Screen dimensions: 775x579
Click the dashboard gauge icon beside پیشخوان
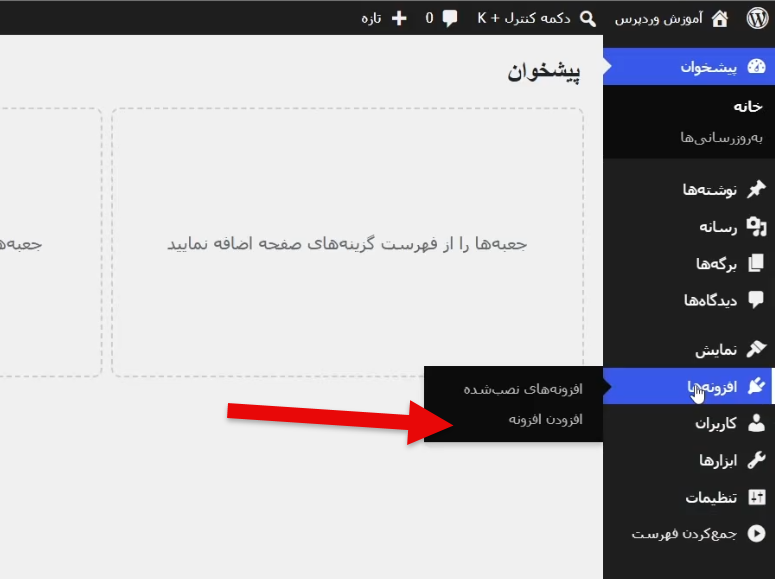756,66
